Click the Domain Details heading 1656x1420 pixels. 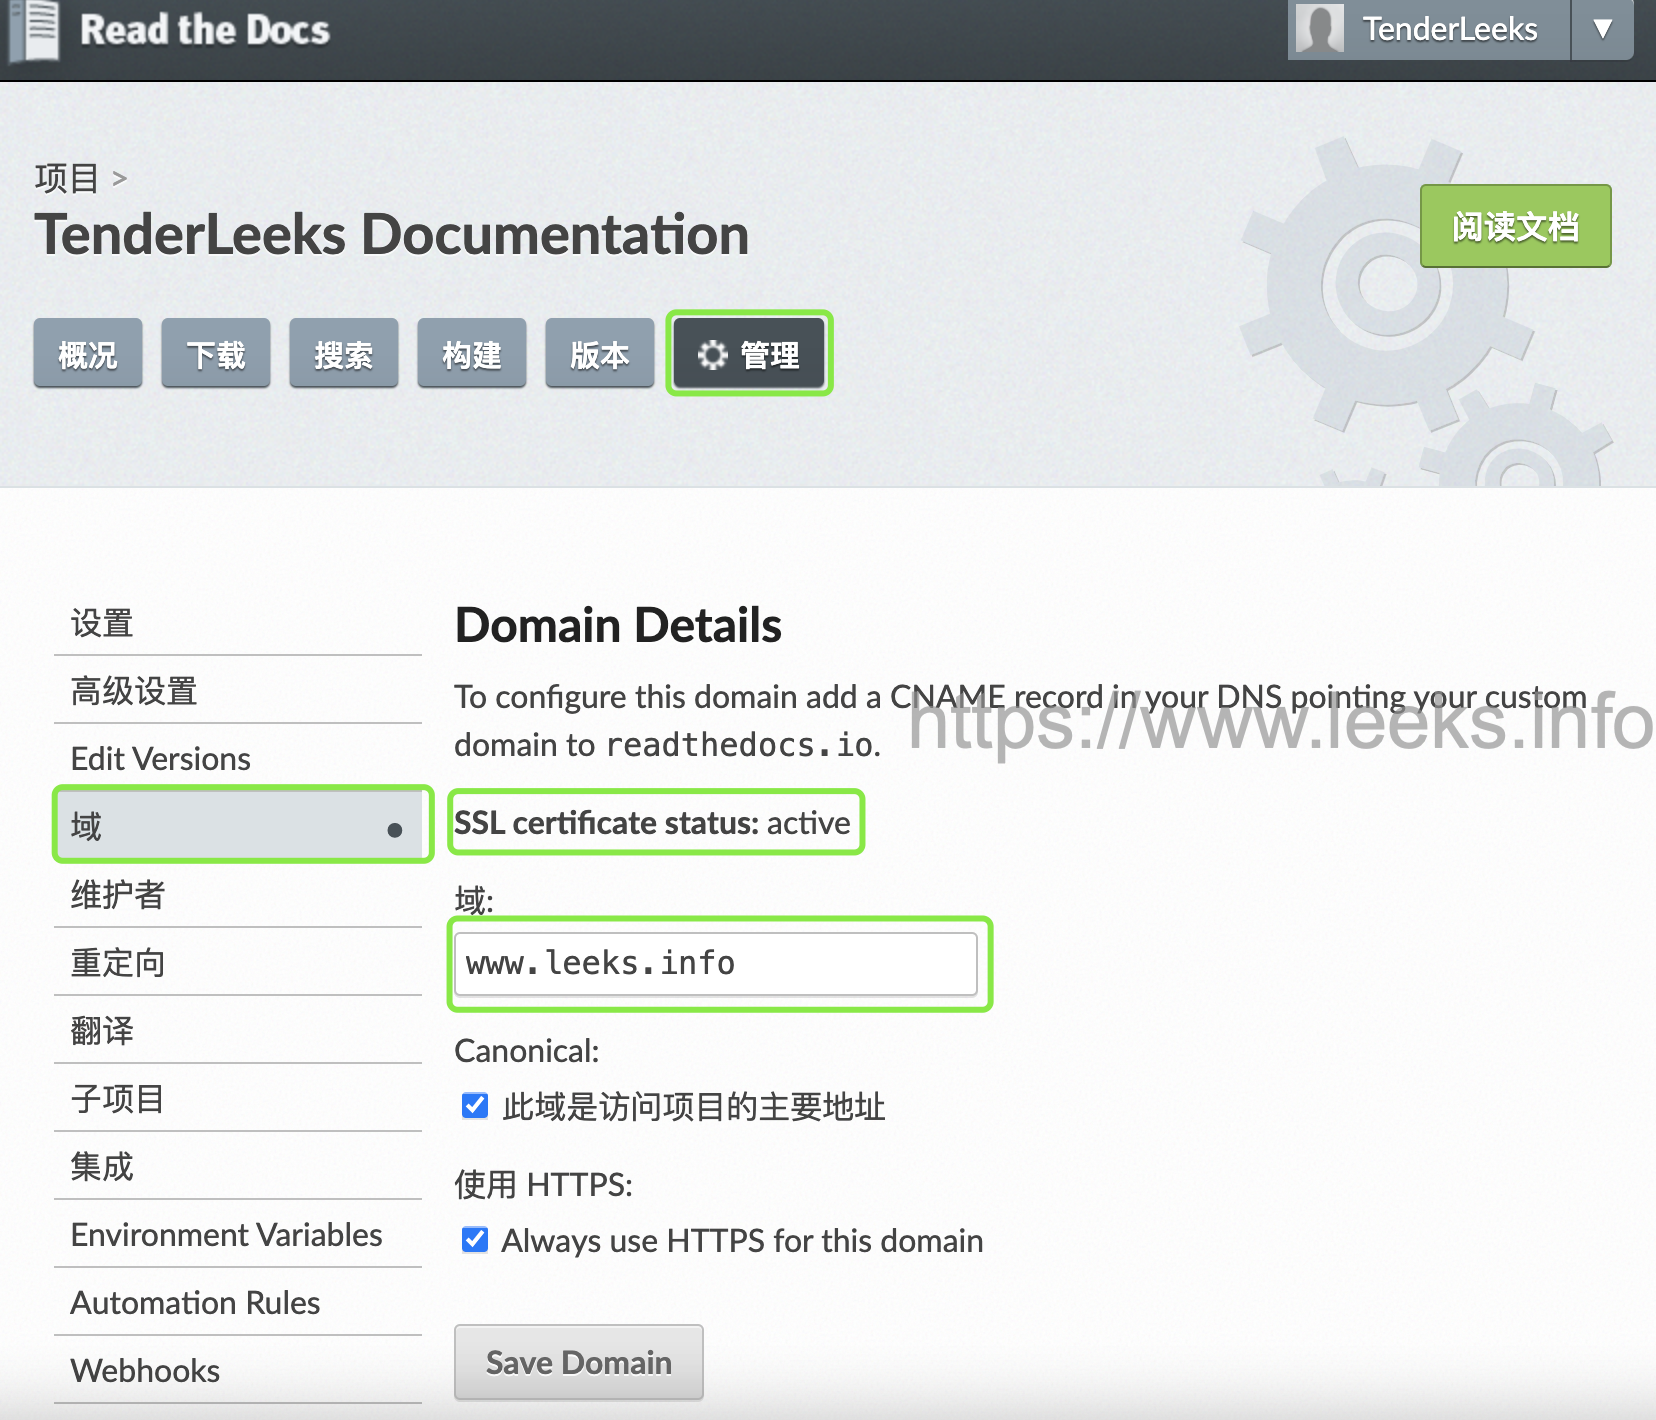pos(618,626)
